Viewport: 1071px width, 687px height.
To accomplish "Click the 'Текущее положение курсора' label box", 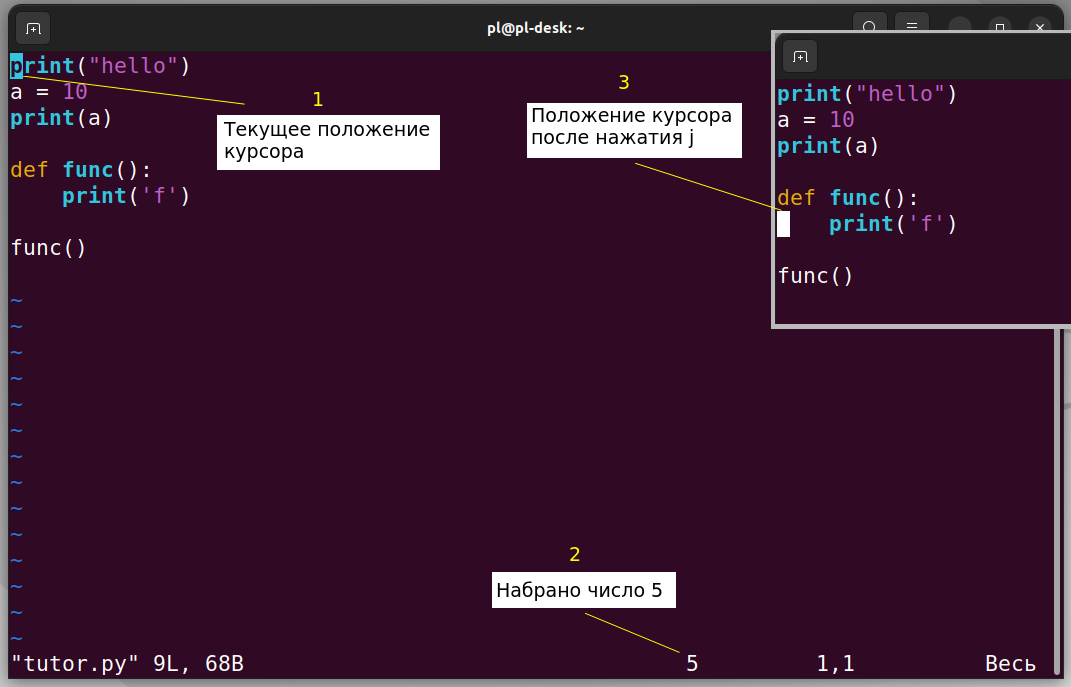I will (328, 141).
